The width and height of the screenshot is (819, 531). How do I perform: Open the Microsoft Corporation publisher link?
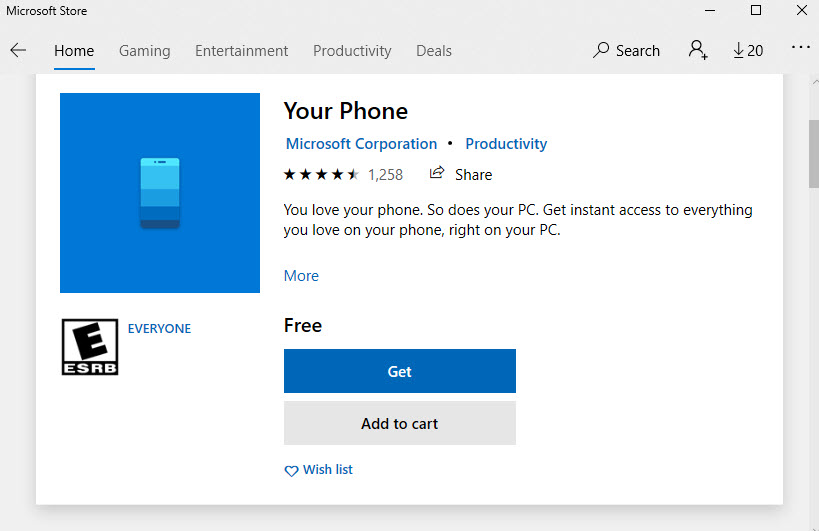[x=361, y=144]
